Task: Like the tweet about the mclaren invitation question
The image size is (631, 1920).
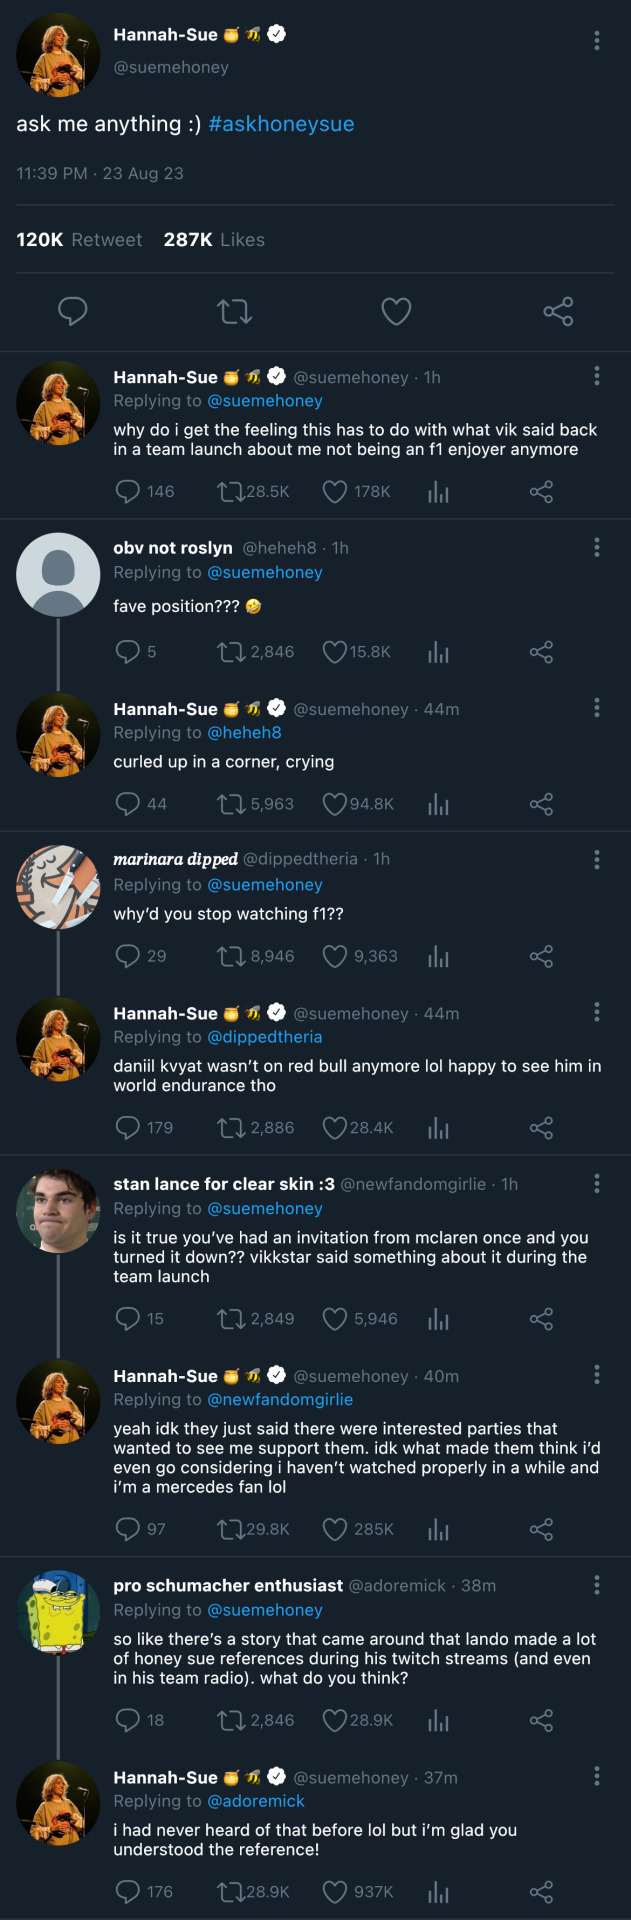Action: 335,1319
